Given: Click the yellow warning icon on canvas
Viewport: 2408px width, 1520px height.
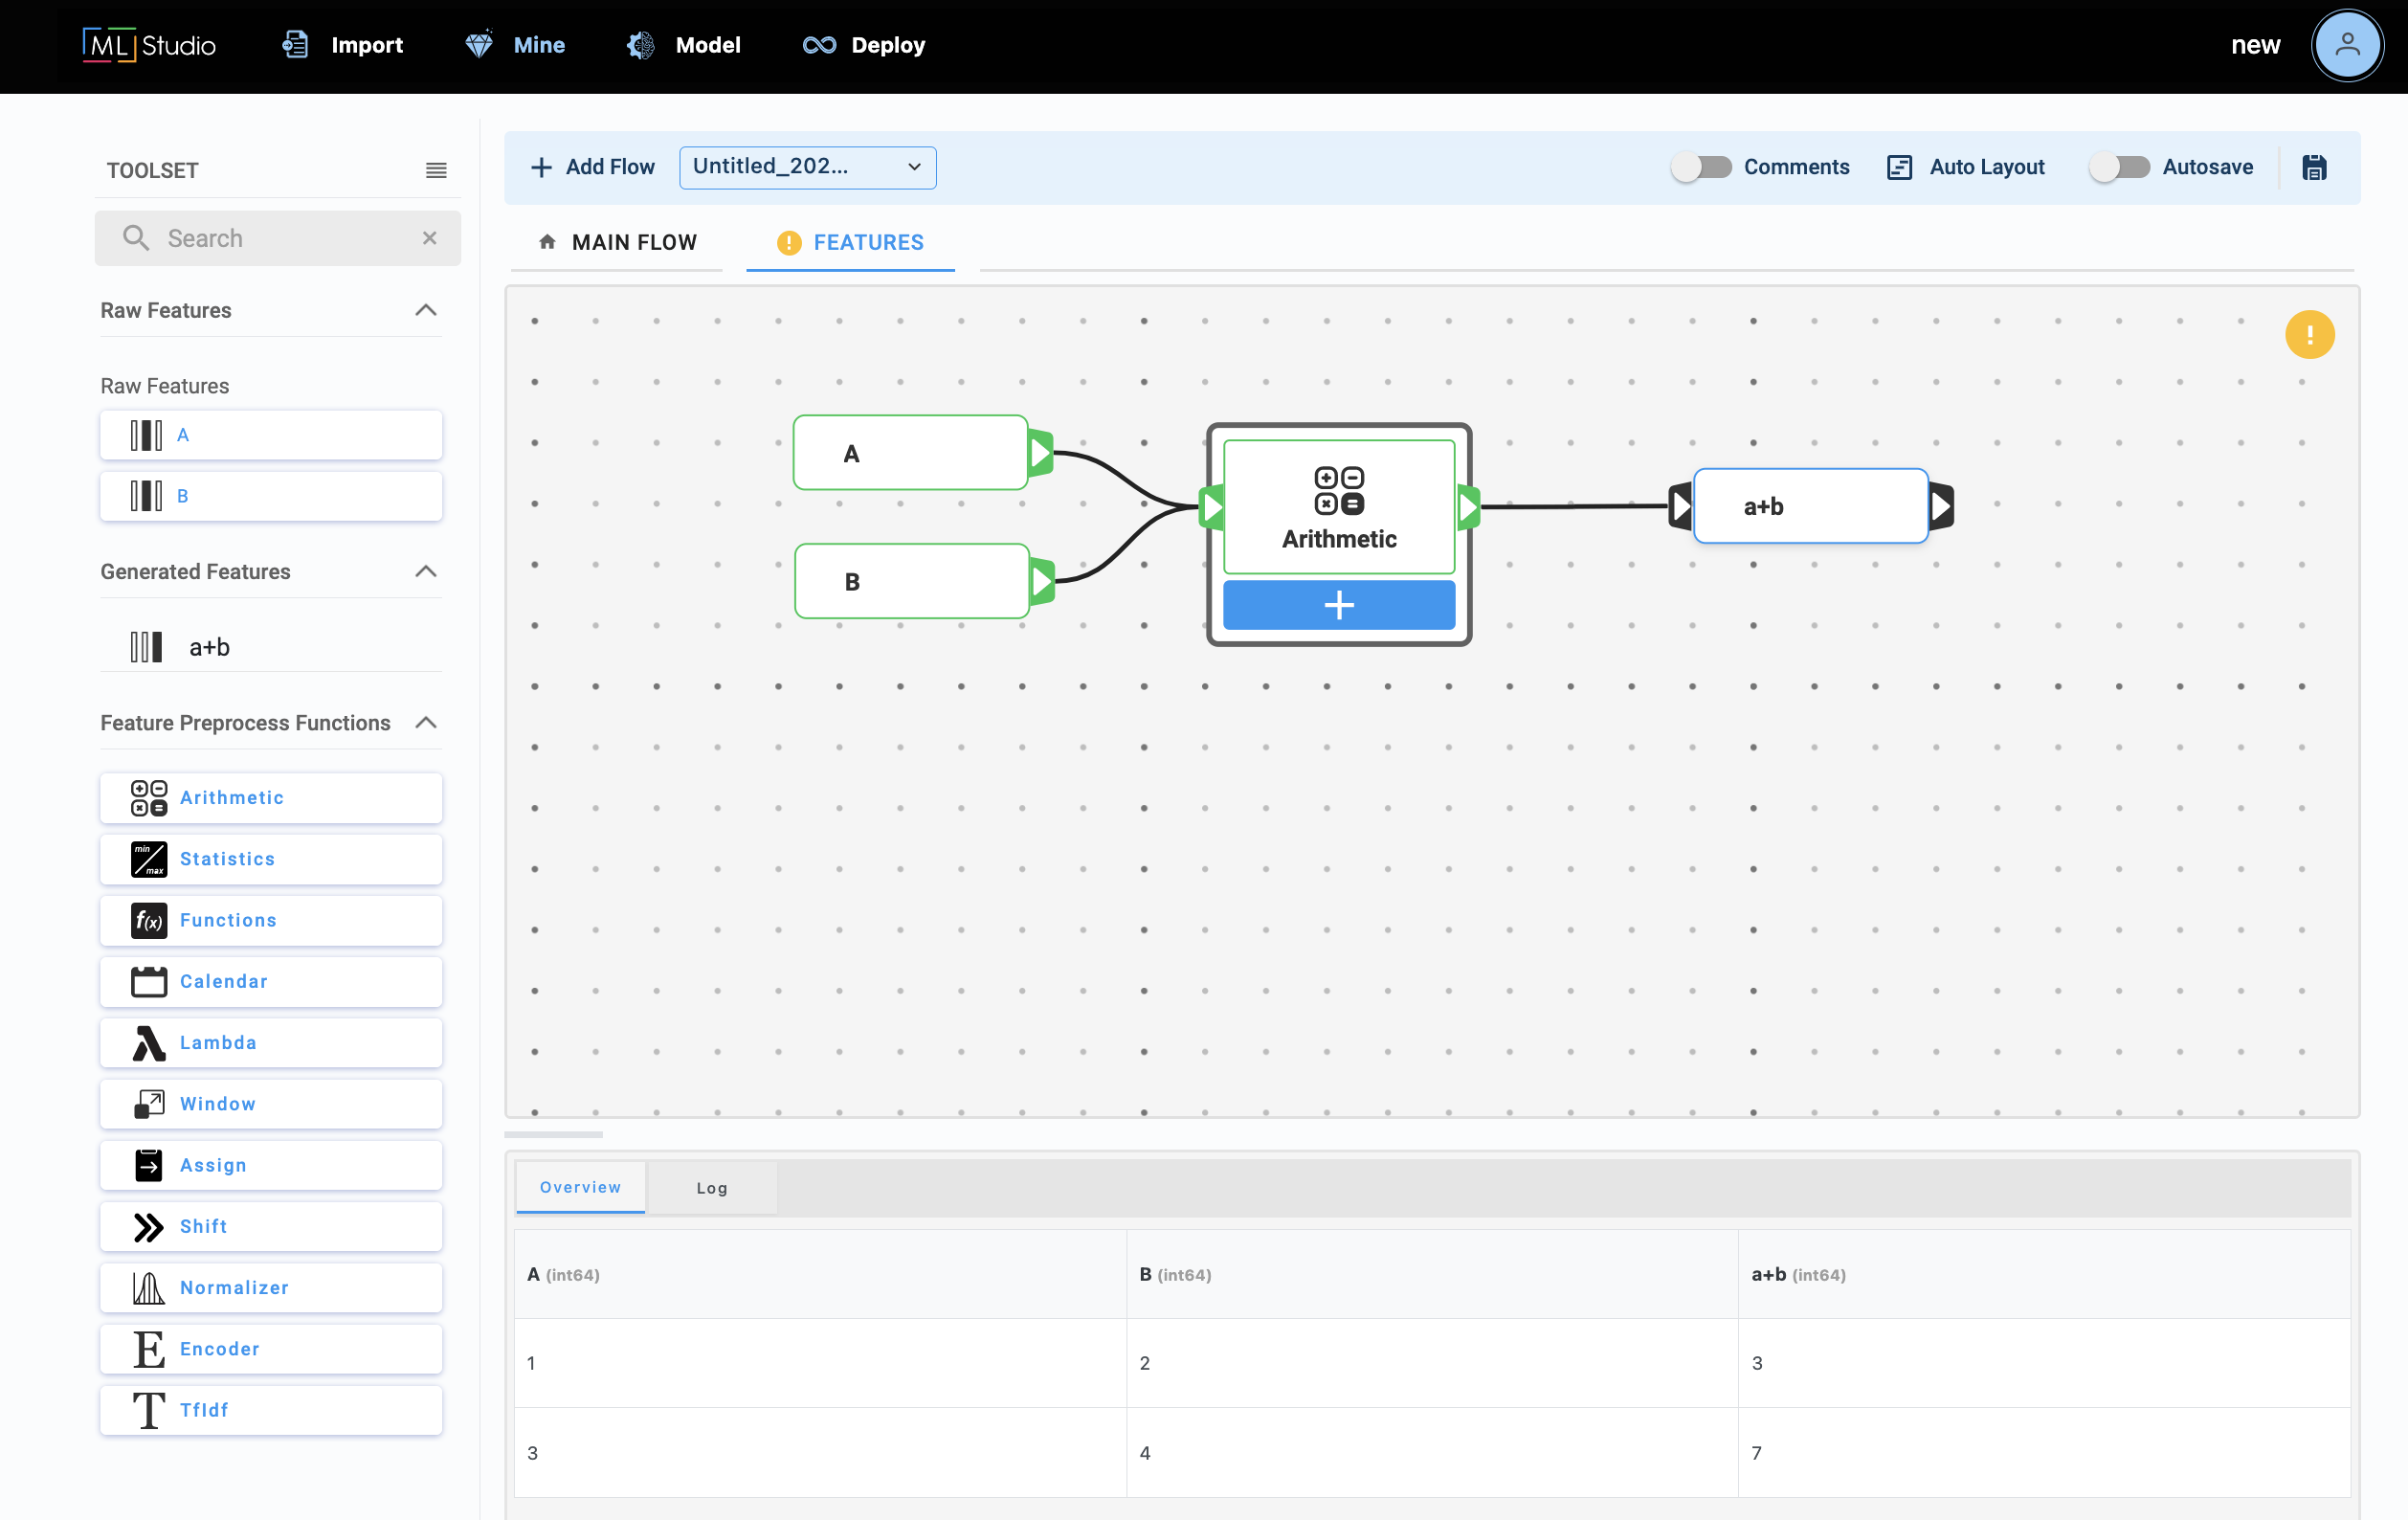Looking at the screenshot, I should [x=2309, y=335].
